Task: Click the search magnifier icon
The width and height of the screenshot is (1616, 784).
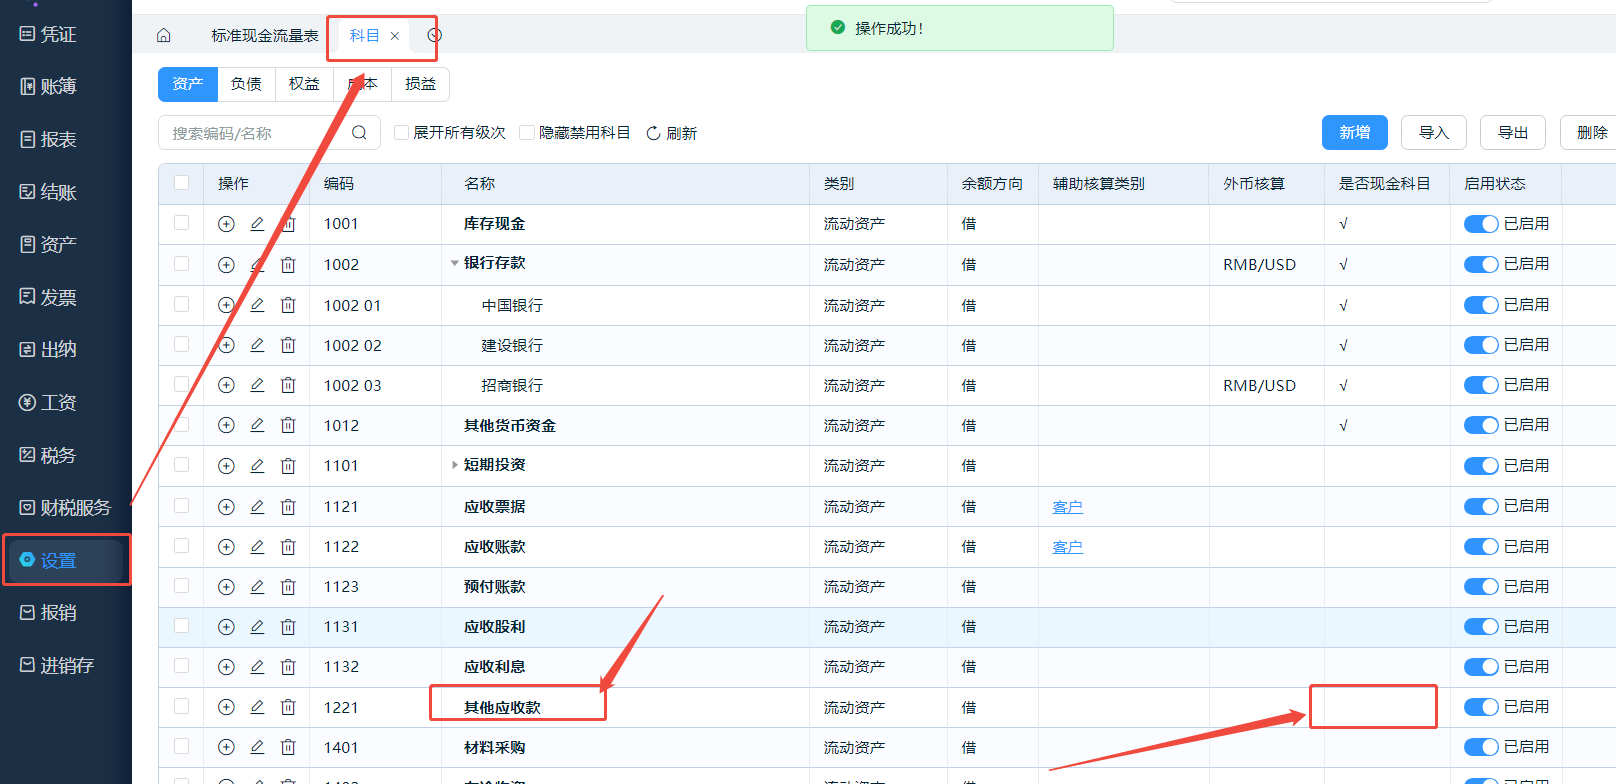Action: pyautogui.click(x=359, y=133)
